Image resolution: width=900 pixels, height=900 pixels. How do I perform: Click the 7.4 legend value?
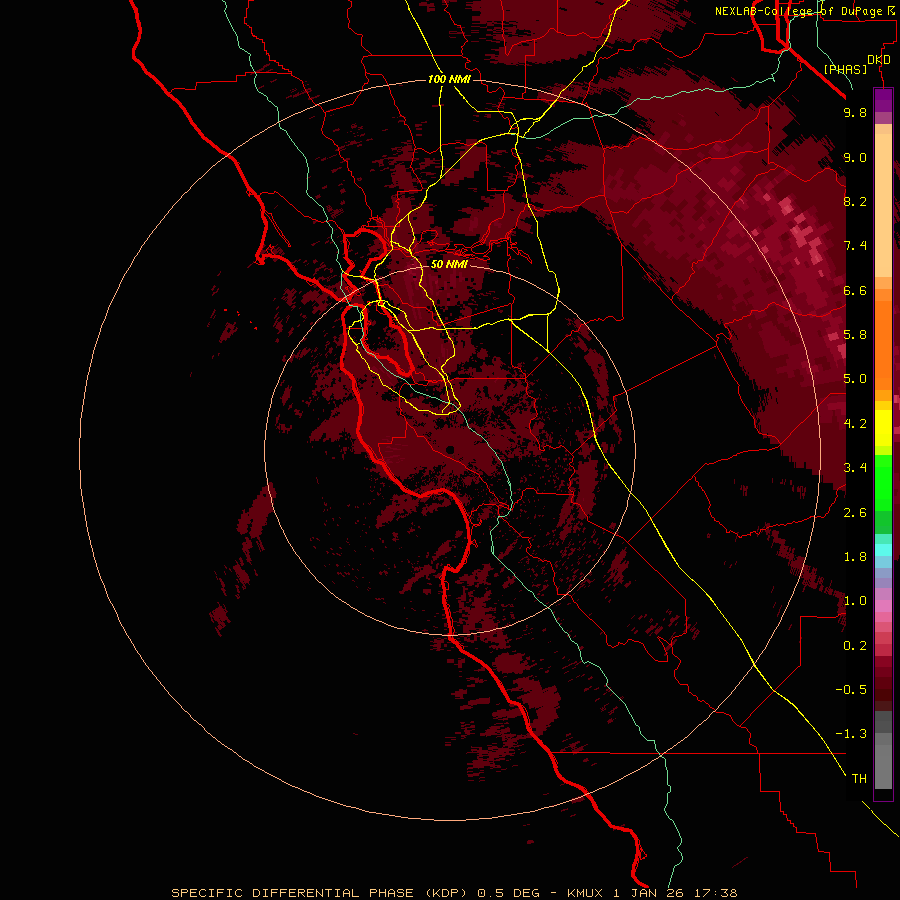click(x=855, y=246)
